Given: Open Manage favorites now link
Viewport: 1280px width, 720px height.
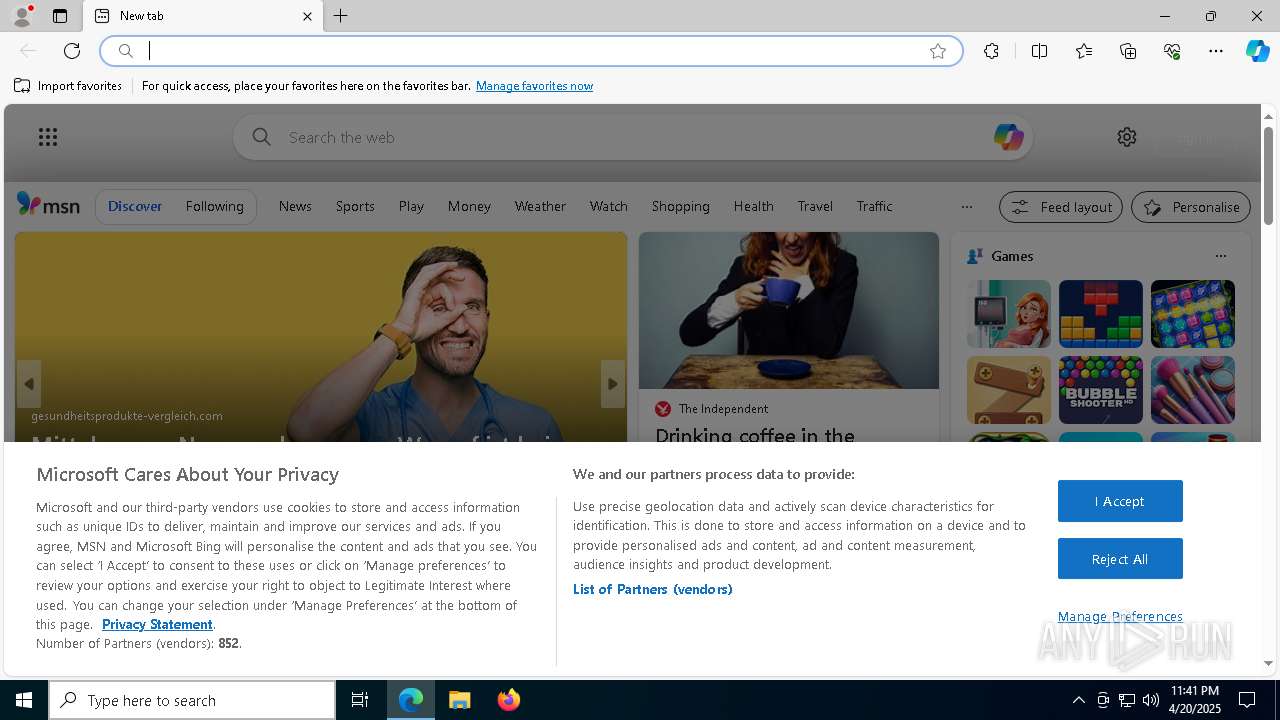Looking at the screenshot, I should [534, 86].
